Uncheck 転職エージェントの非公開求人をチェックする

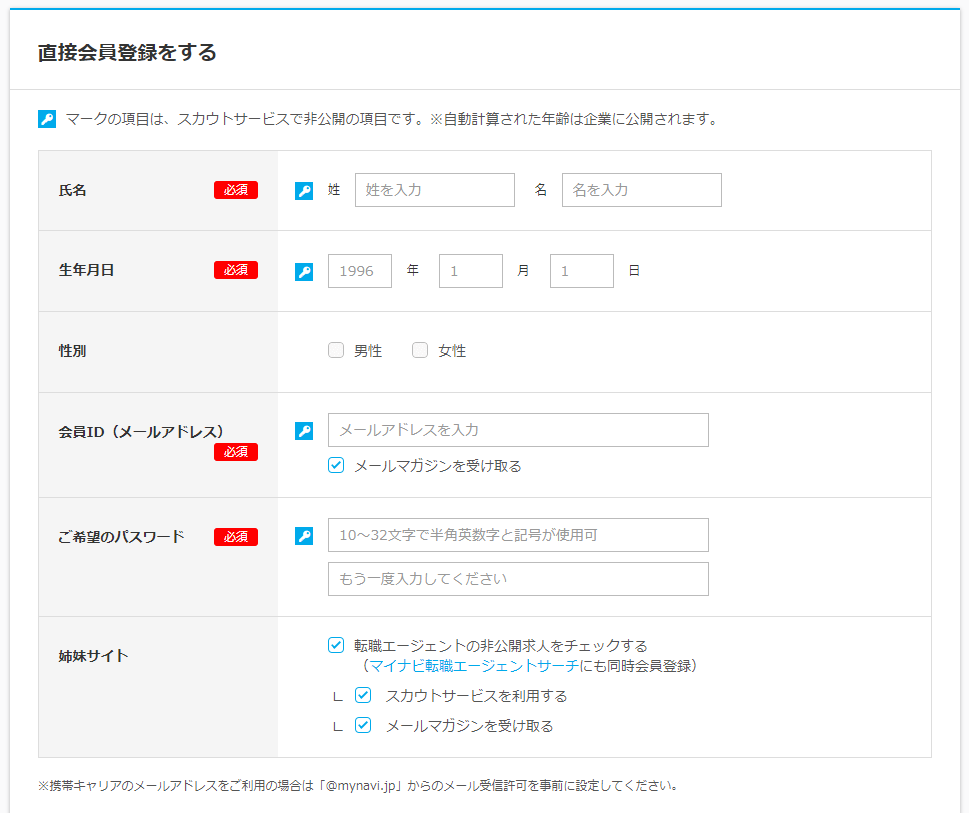coord(336,645)
